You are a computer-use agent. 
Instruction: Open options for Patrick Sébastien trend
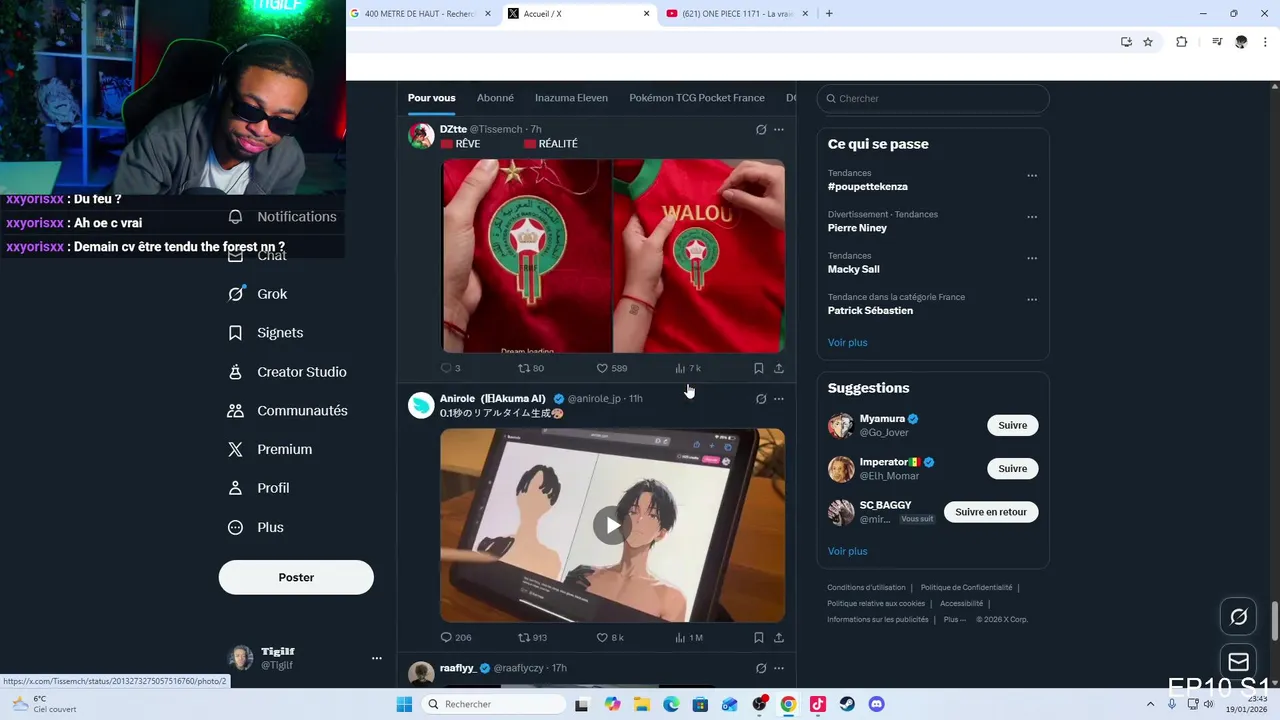pyautogui.click(x=1032, y=299)
